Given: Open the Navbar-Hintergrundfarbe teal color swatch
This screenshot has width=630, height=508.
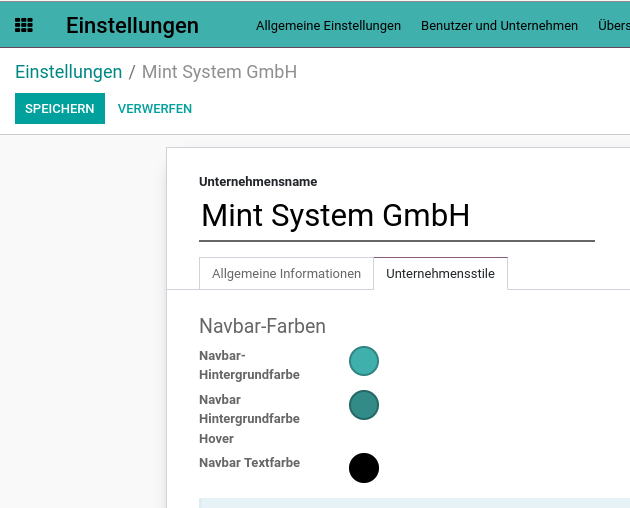Looking at the screenshot, I should pos(364,361).
